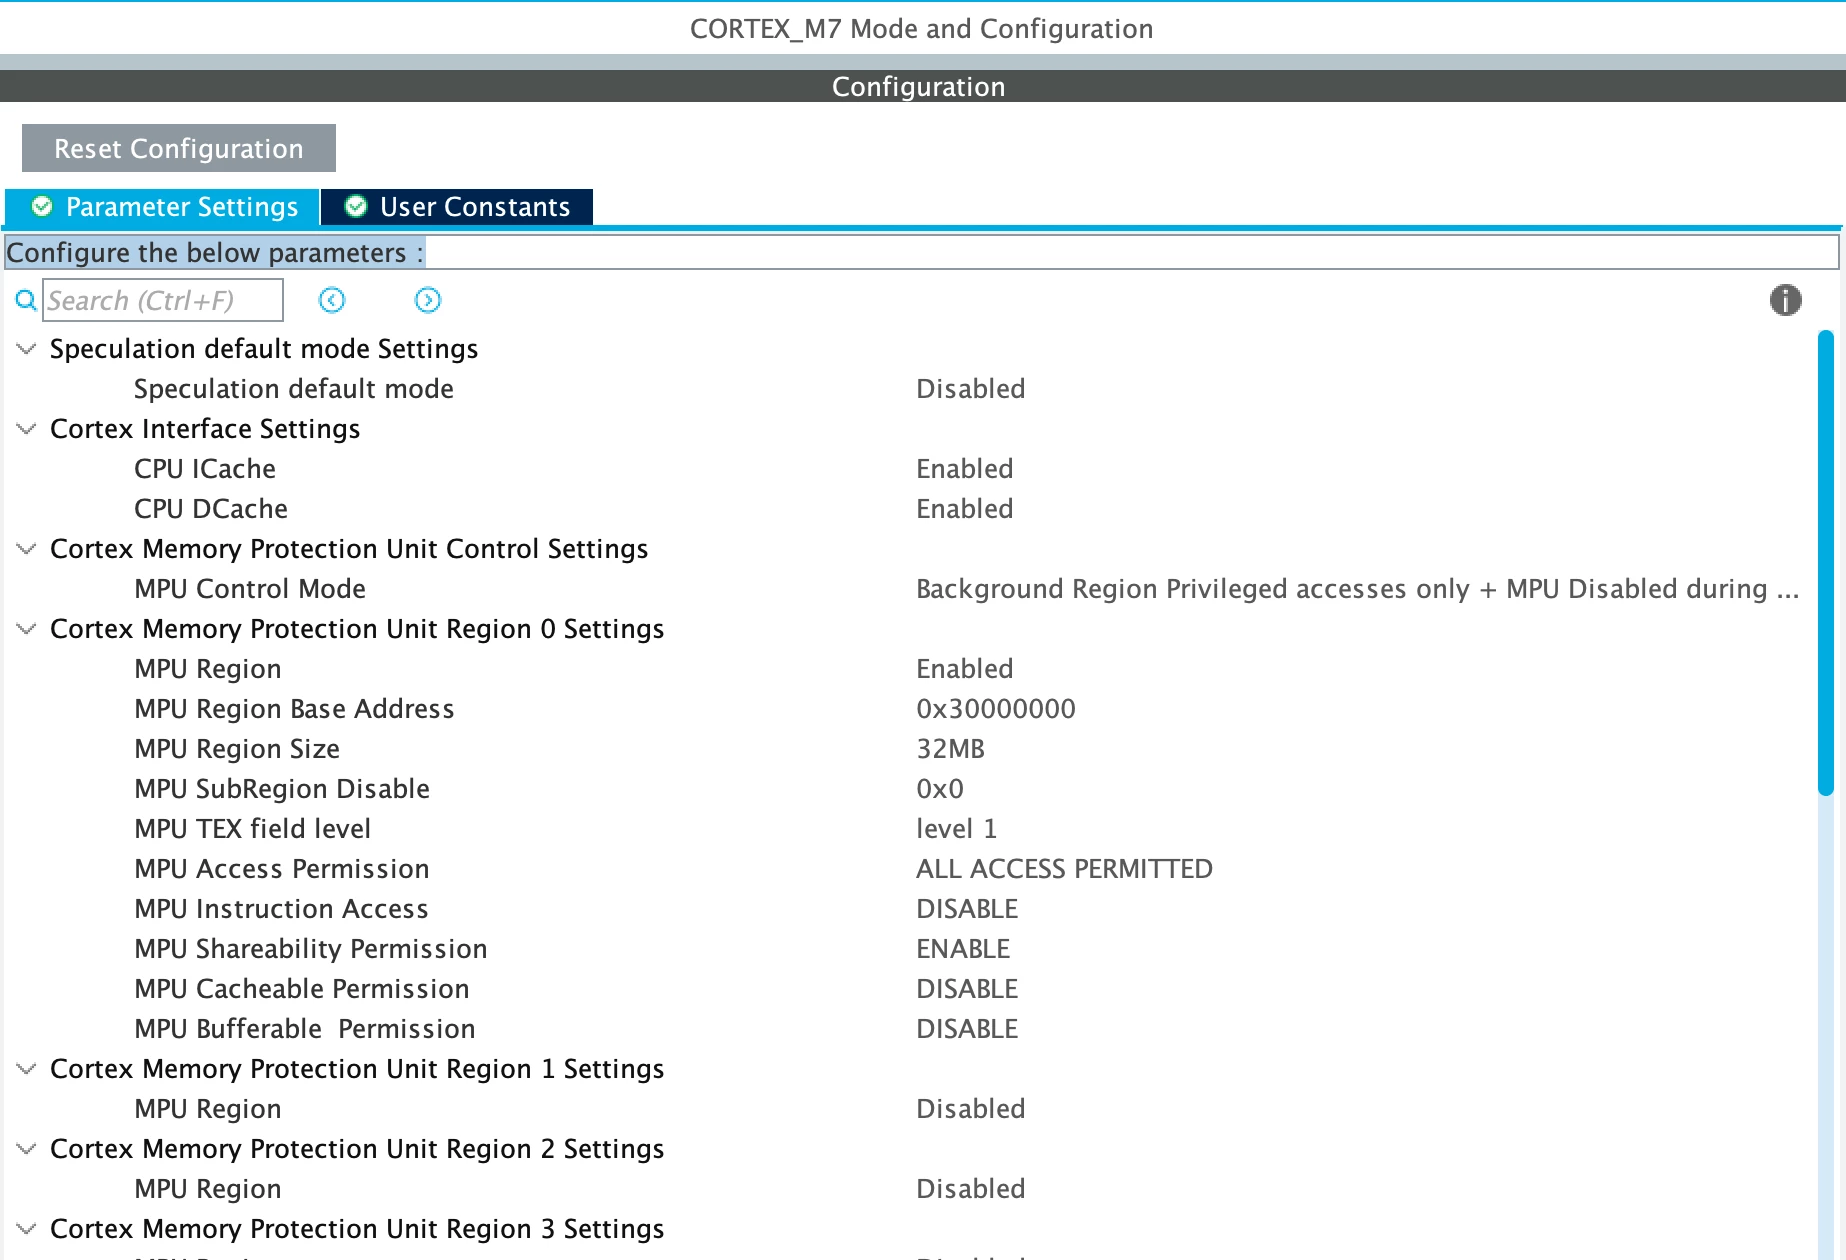
Task: Open MPU Region Size 32MB dropdown
Action: click(951, 749)
